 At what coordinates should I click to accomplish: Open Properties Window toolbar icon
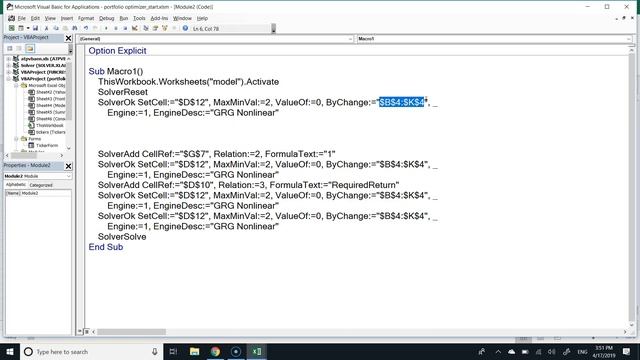click(x=155, y=28)
